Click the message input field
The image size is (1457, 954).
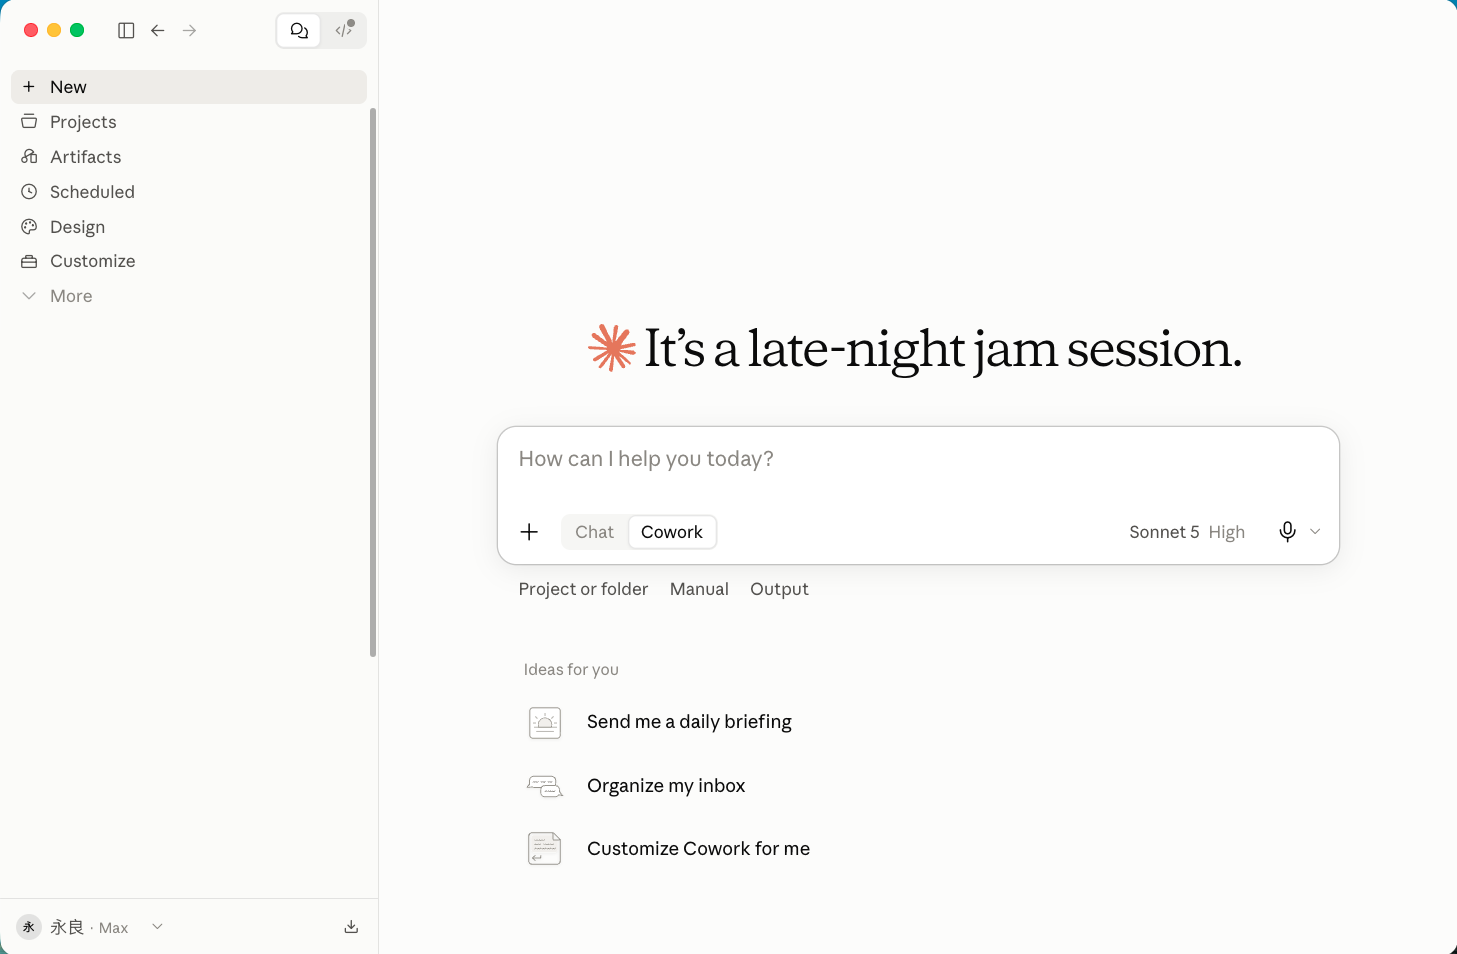click(x=918, y=459)
